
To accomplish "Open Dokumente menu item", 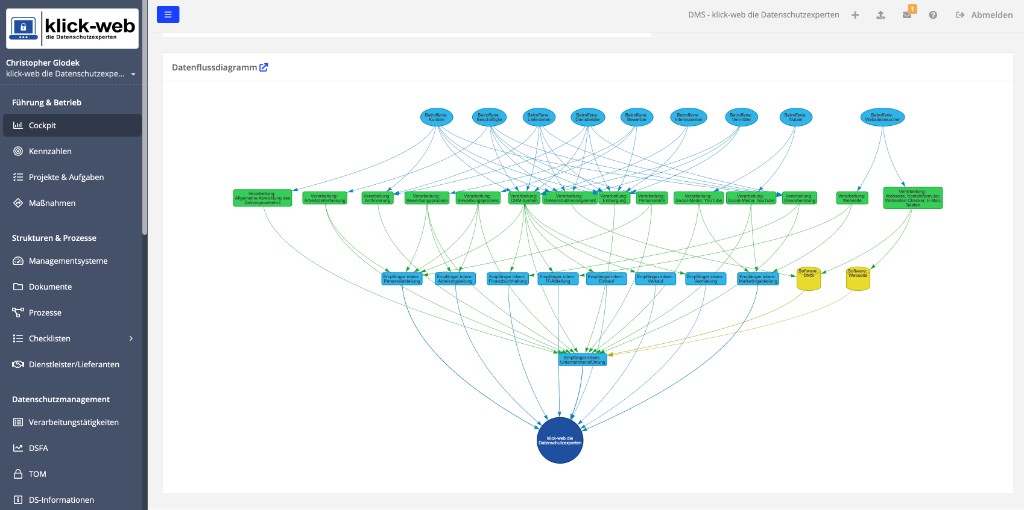I will (72, 287).
